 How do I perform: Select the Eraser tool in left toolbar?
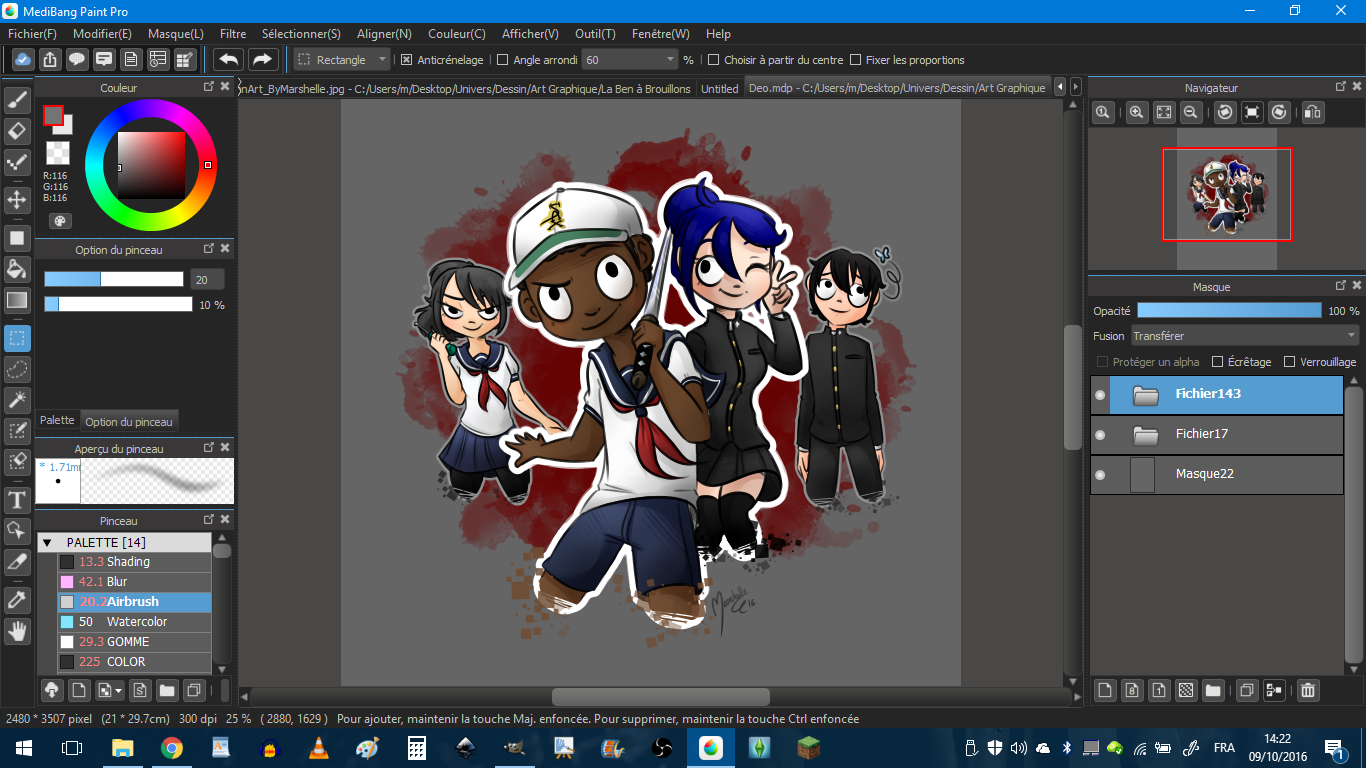pos(17,131)
